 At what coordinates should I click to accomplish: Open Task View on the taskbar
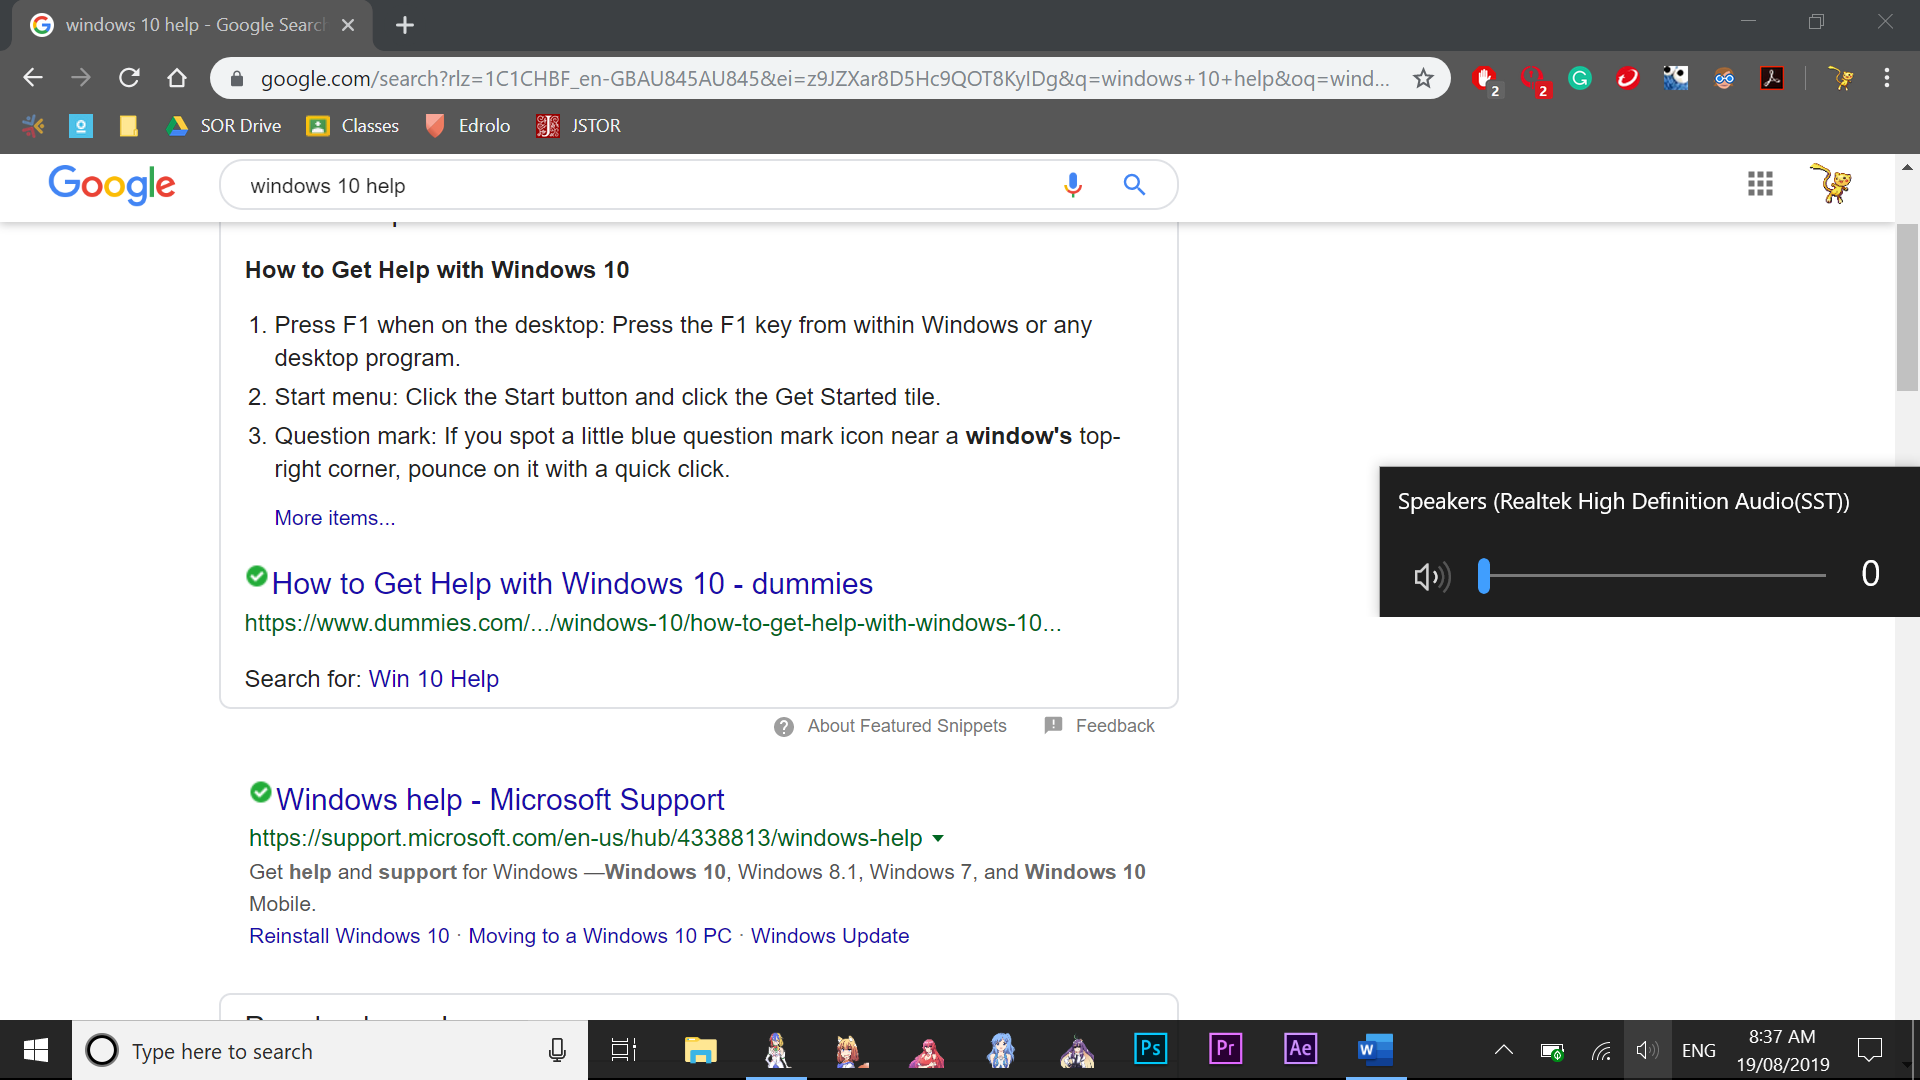(624, 1050)
